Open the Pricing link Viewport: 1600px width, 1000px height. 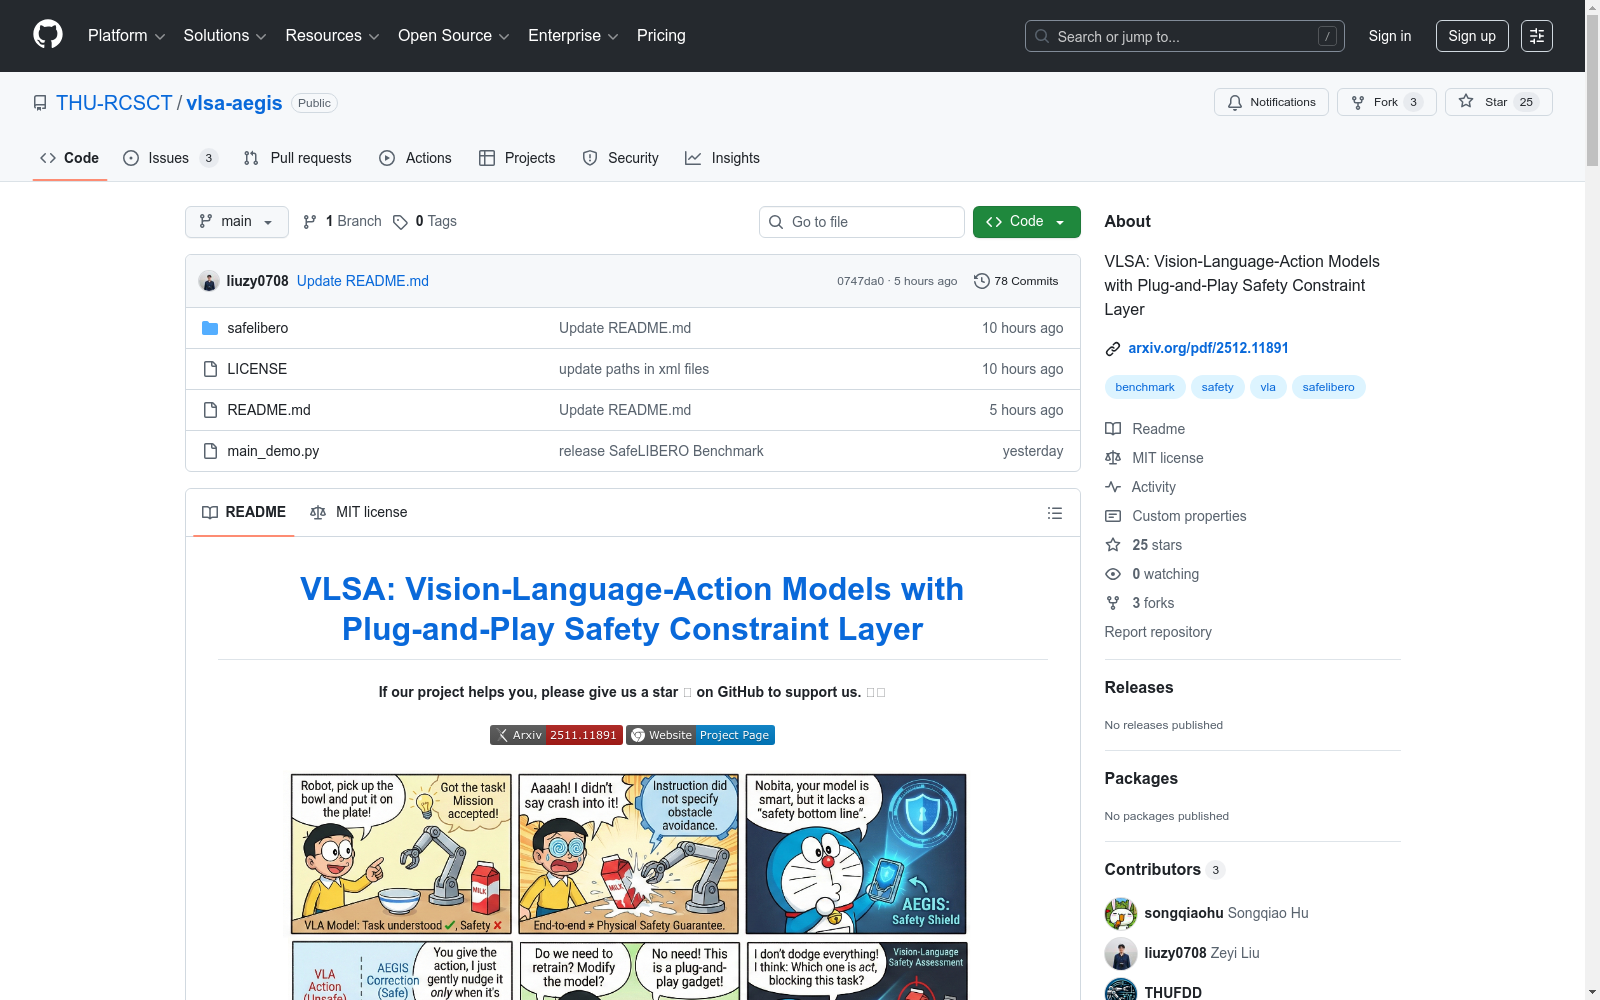click(661, 36)
